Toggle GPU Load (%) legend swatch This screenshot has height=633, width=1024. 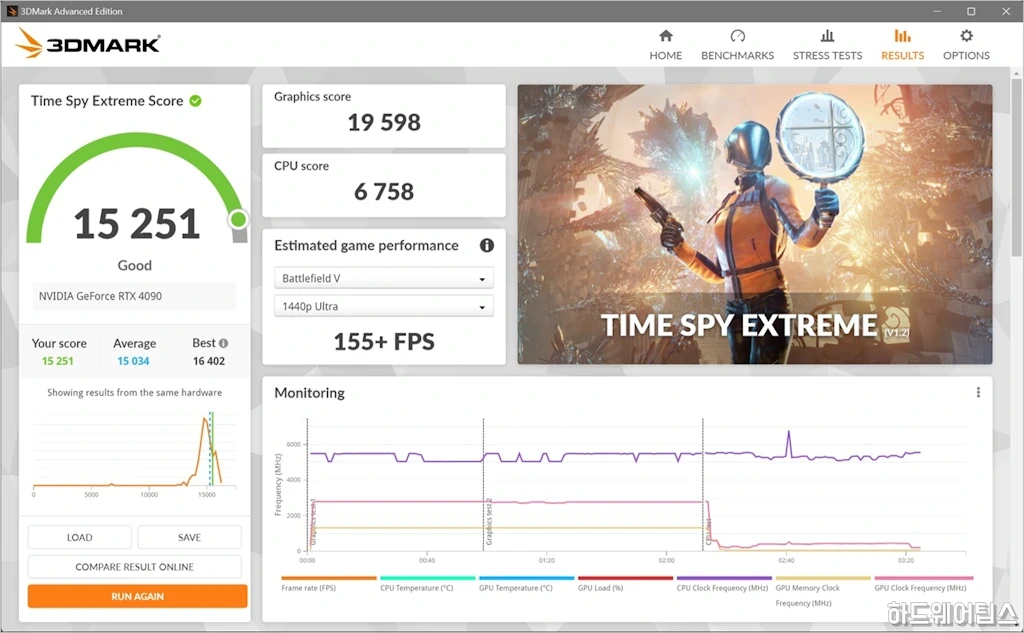tap(626, 578)
